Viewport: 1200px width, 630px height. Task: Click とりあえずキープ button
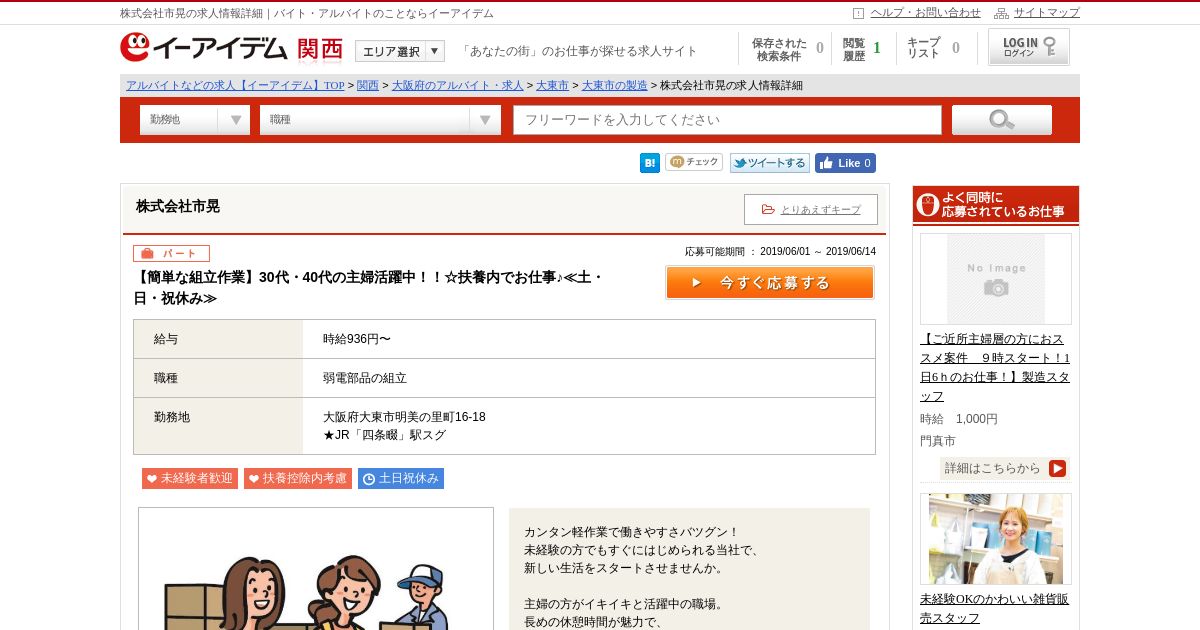coord(811,209)
